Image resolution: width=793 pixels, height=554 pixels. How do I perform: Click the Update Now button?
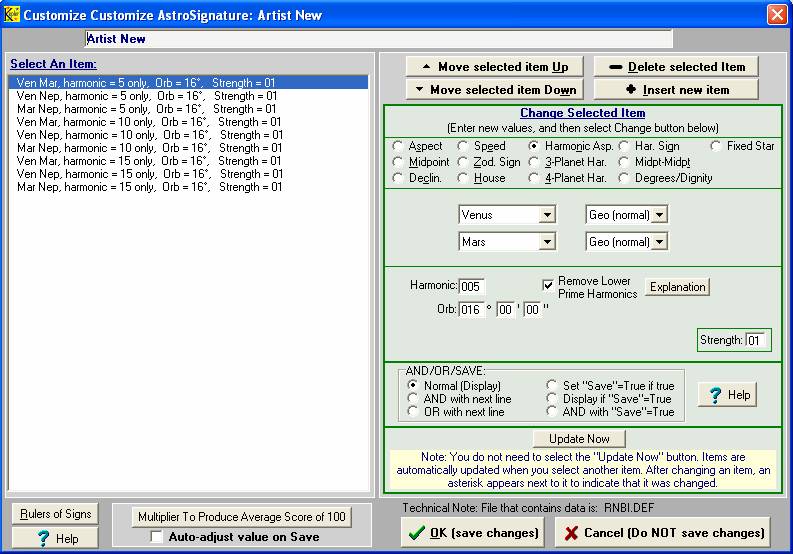pyautogui.click(x=579, y=439)
